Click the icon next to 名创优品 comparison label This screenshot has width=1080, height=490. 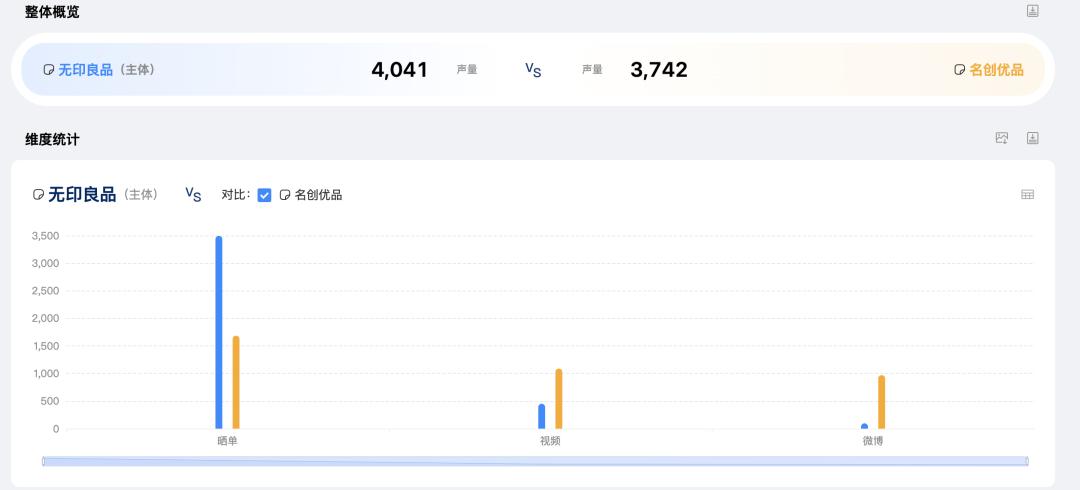click(x=284, y=195)
